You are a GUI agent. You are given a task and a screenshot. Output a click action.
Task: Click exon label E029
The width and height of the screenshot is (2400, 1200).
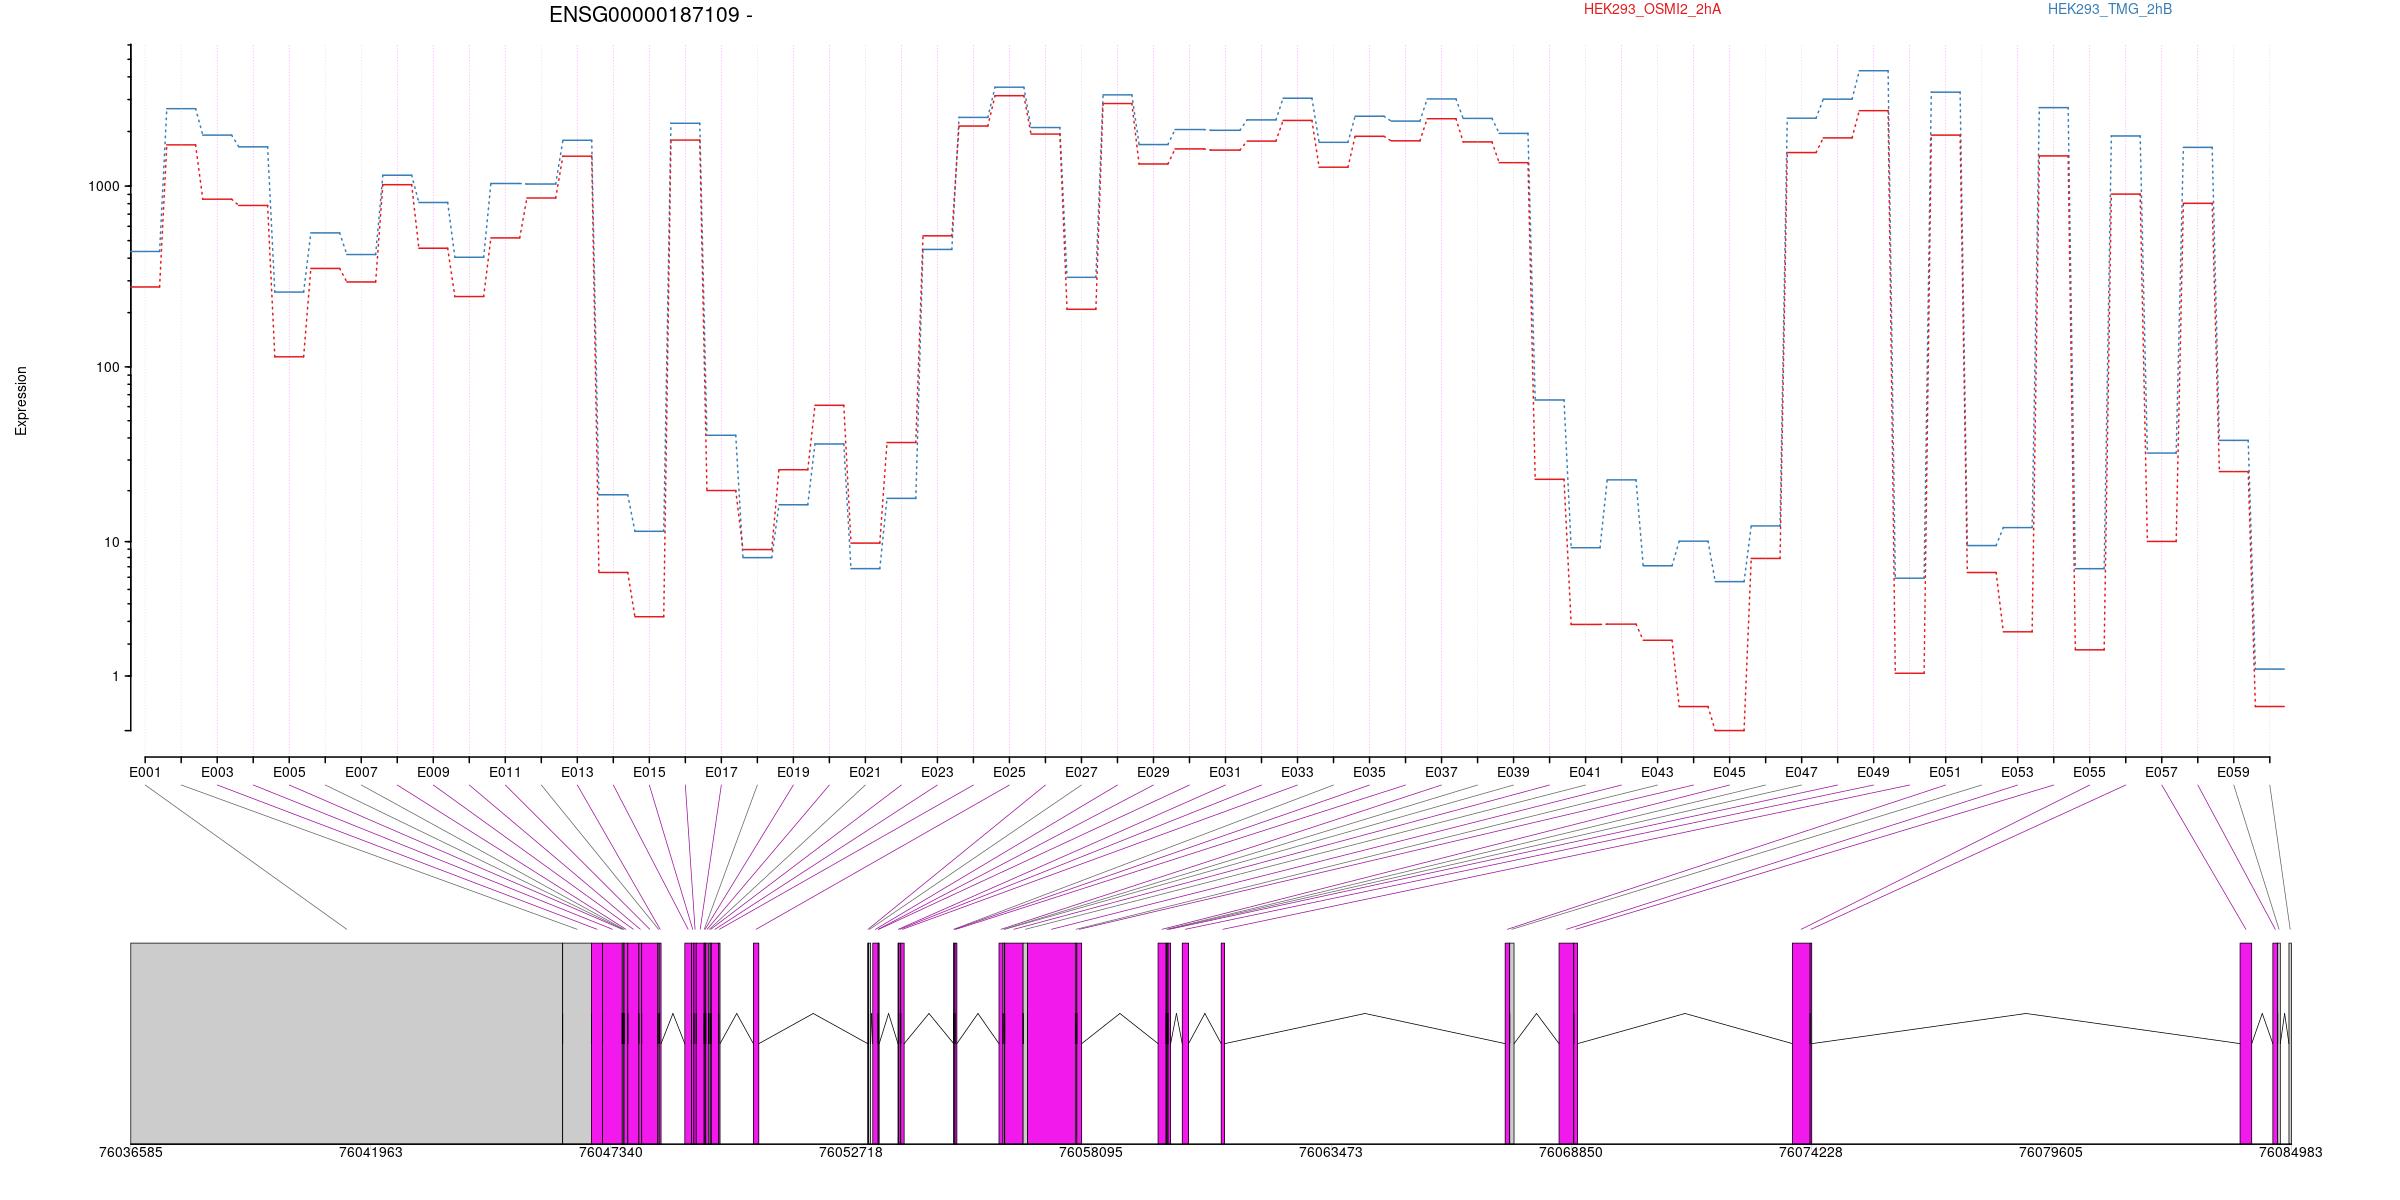pos(1153,772)
